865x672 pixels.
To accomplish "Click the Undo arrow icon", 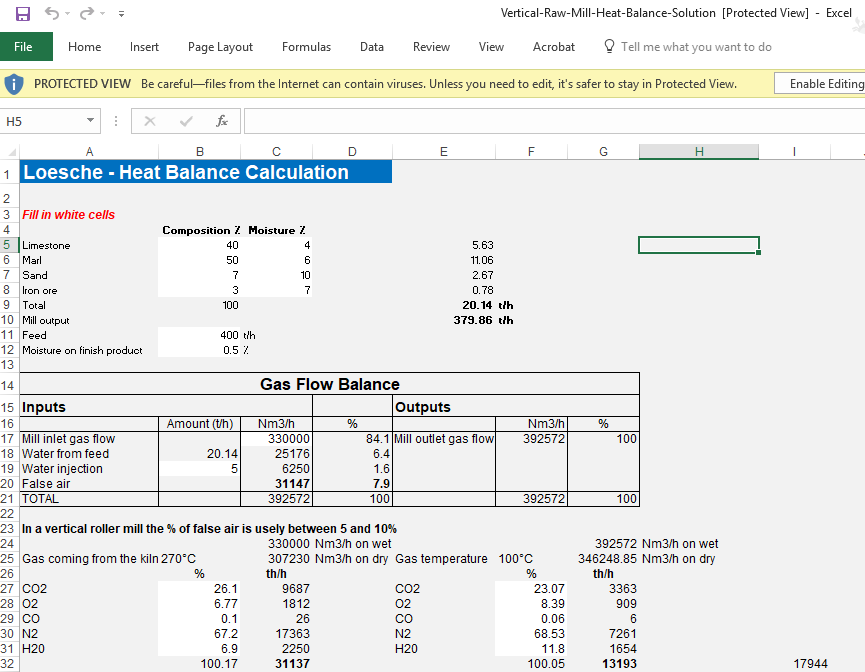I will 51,13.
